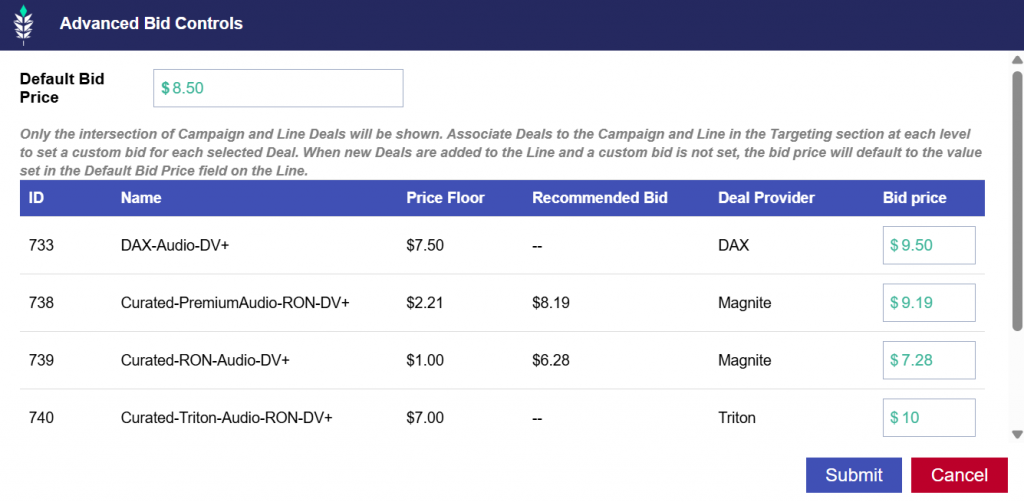This screenshot has width=1024, height=502.
Task: Click the ID column header
Action: pyautogui.click(x=36, y=198)
